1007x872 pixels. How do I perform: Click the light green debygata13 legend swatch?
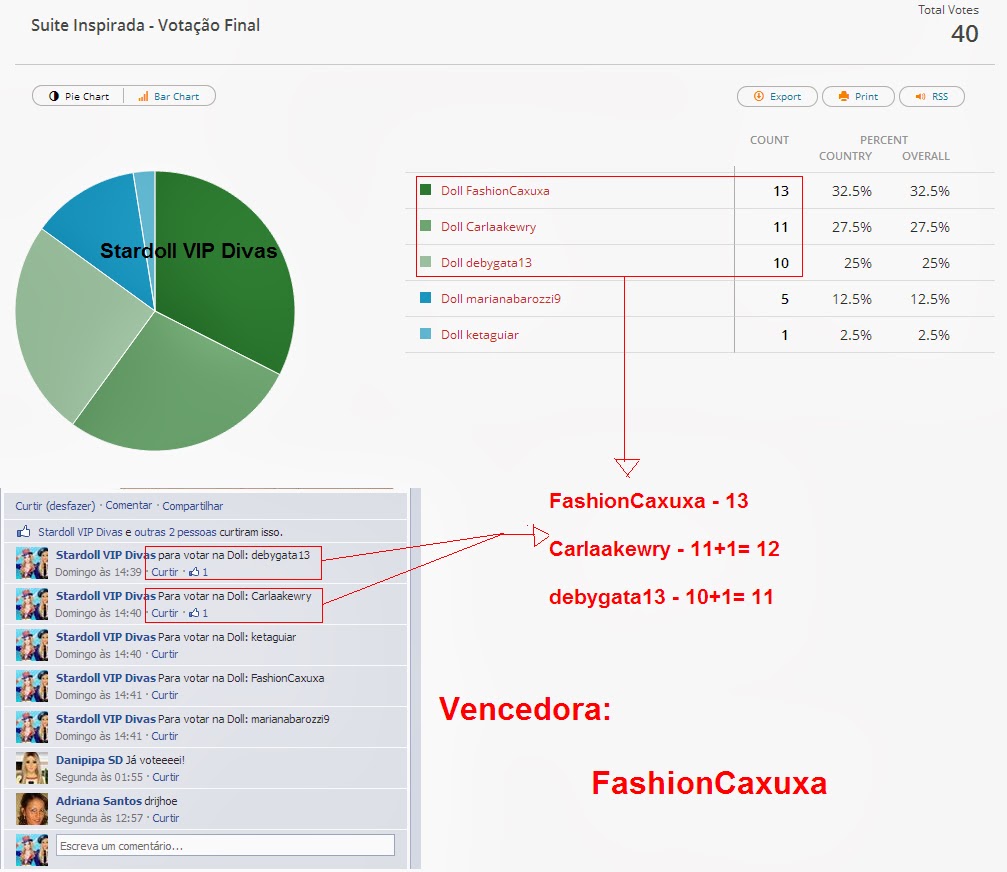pos(425,261)
